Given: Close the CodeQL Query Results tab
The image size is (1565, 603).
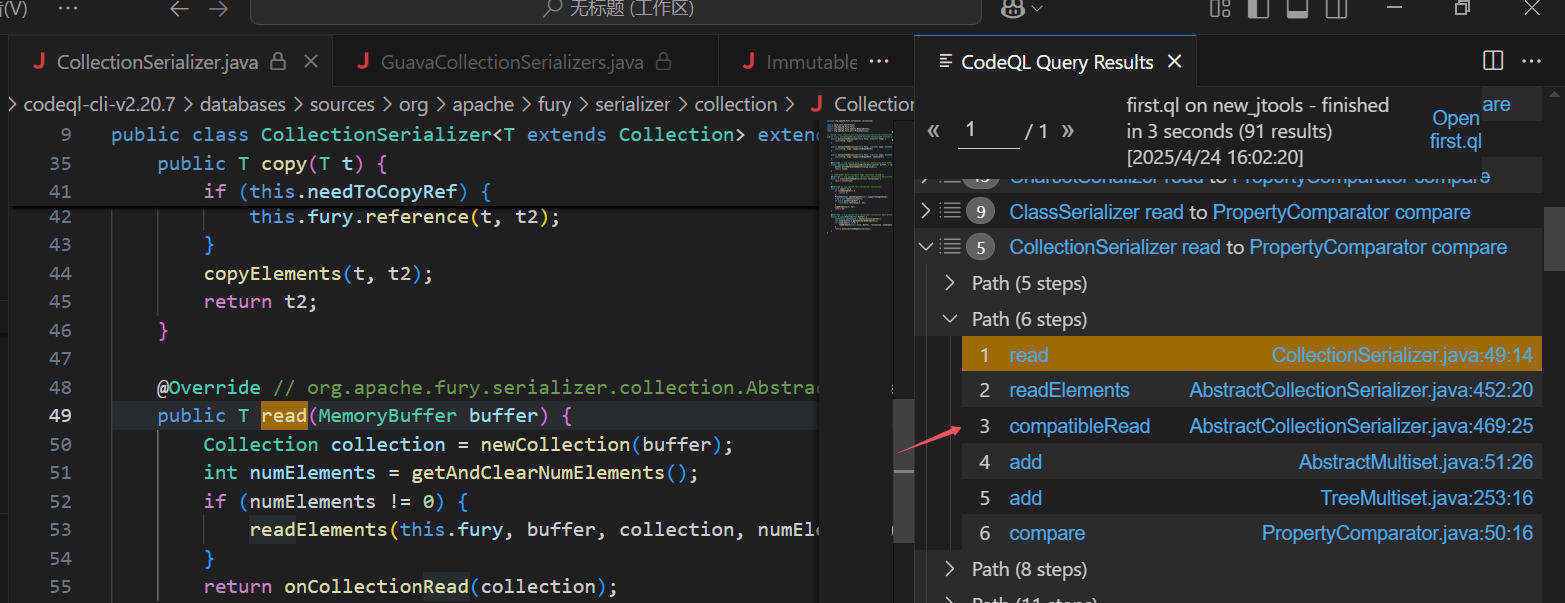Looking at the screenshot, I should tap(1175, 62).
